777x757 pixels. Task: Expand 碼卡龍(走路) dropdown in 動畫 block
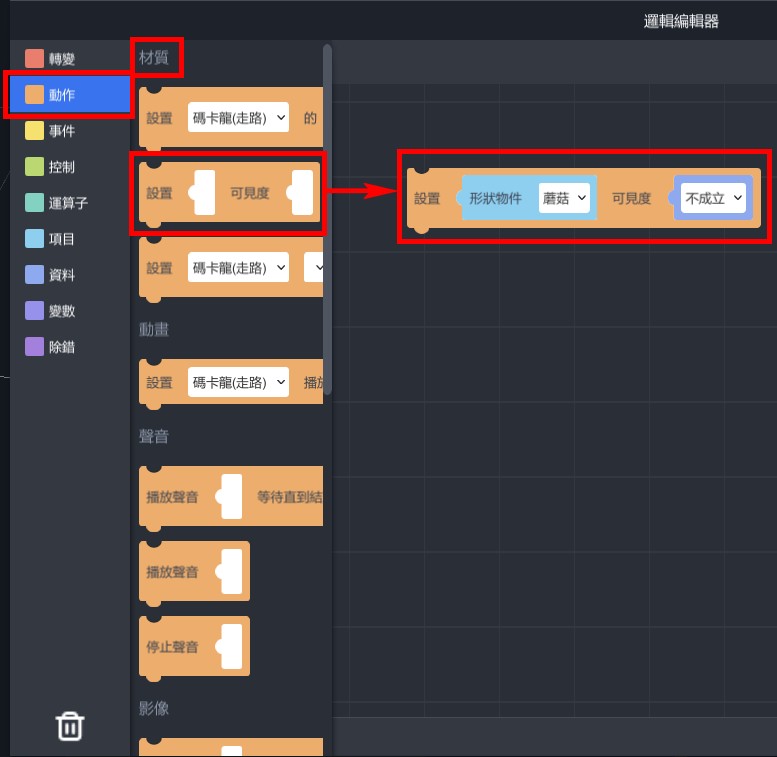tap(238, 382)
